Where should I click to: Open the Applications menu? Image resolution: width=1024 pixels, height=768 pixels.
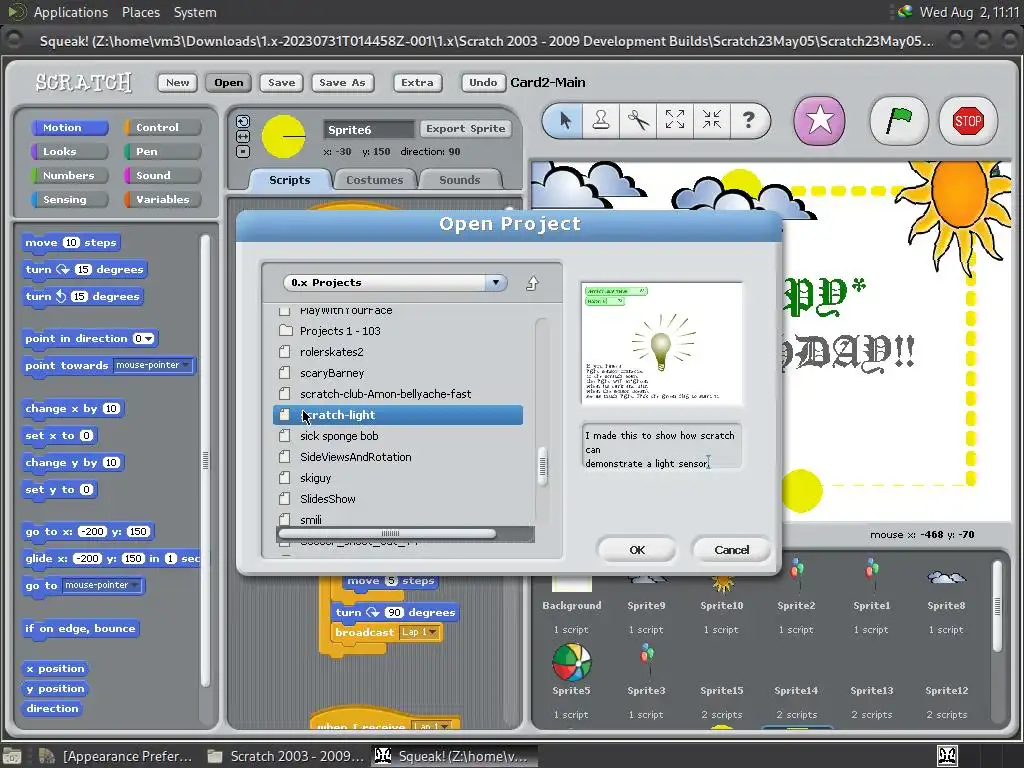tap(71, 12)
